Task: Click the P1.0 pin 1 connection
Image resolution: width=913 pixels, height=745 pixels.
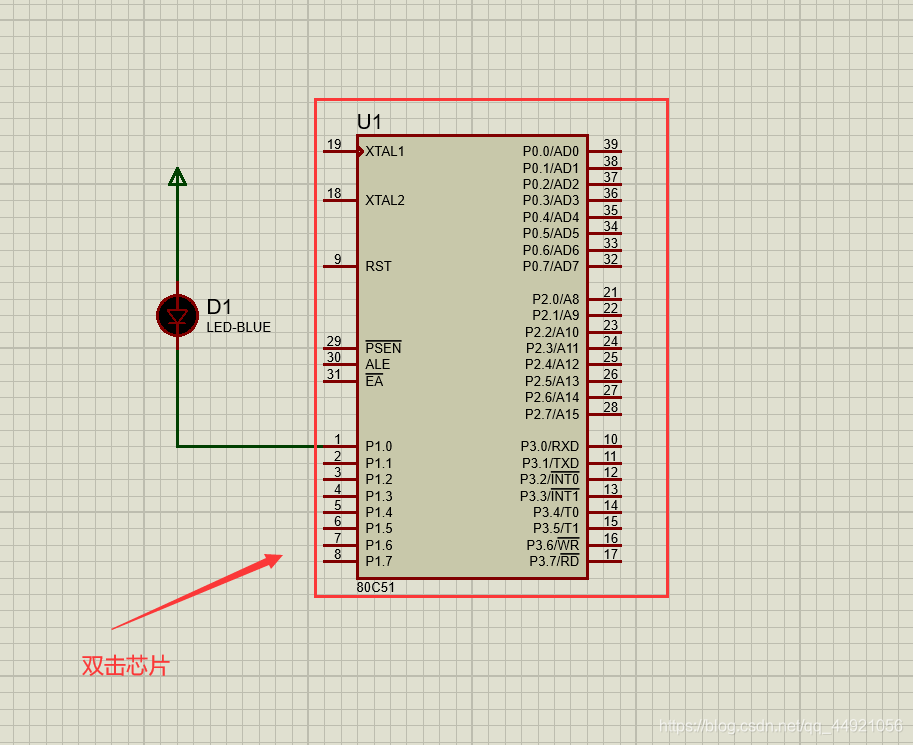Action: click(340, 446)
